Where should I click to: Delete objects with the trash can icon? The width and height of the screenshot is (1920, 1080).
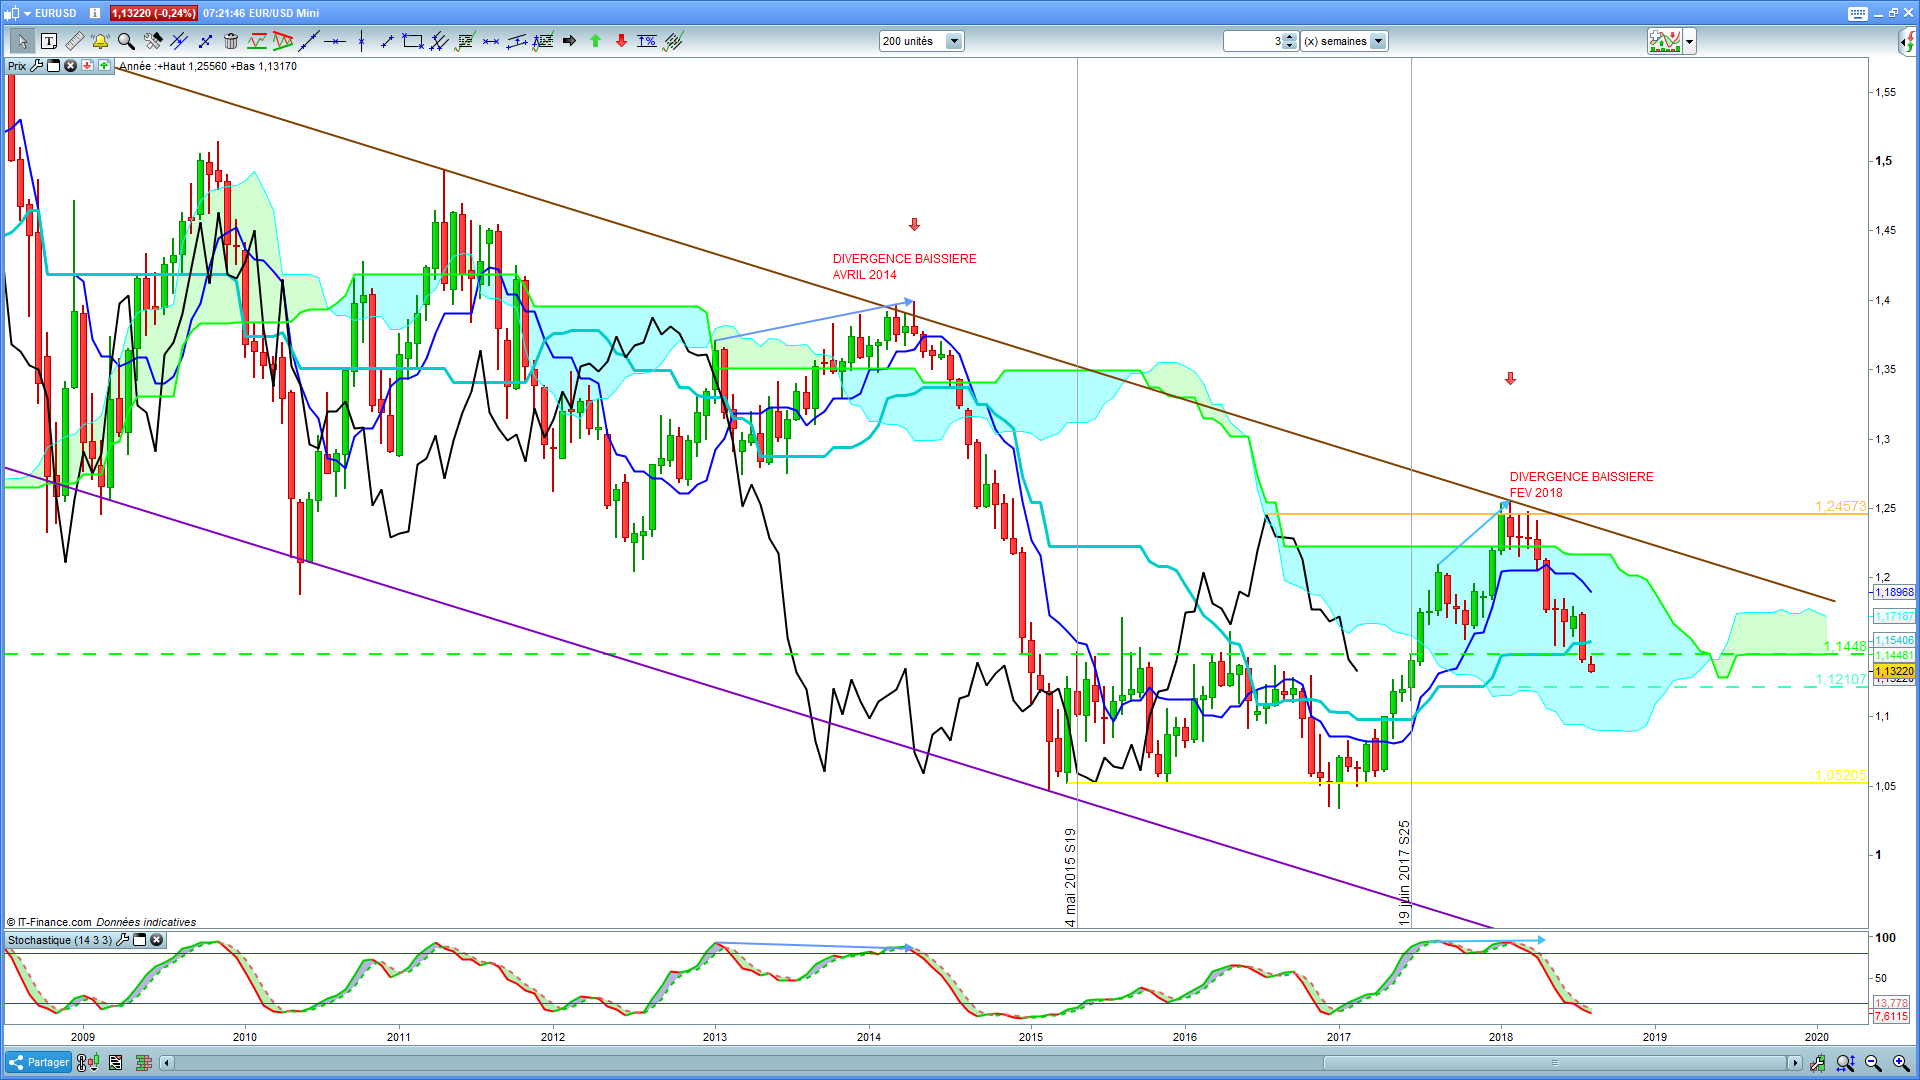tap(231, 41)
